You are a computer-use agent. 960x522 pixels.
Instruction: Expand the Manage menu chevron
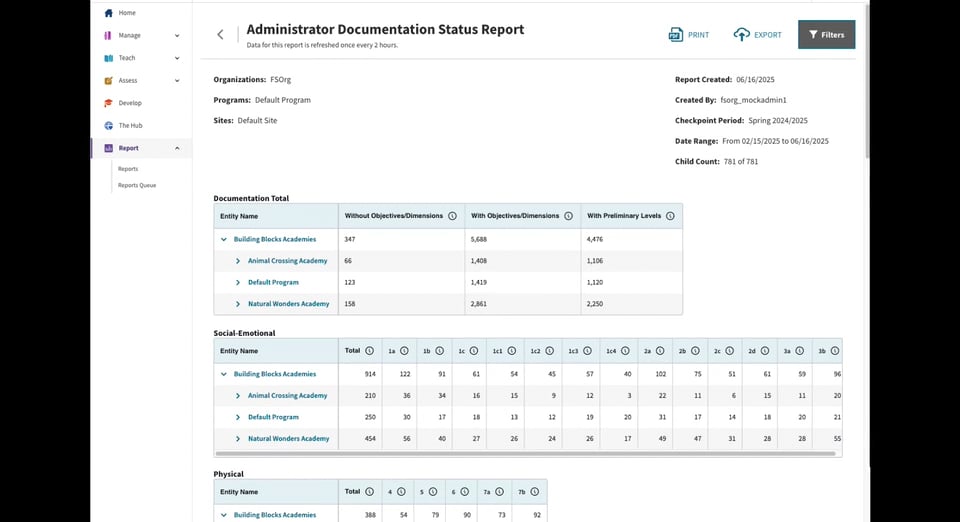point(177,35)
